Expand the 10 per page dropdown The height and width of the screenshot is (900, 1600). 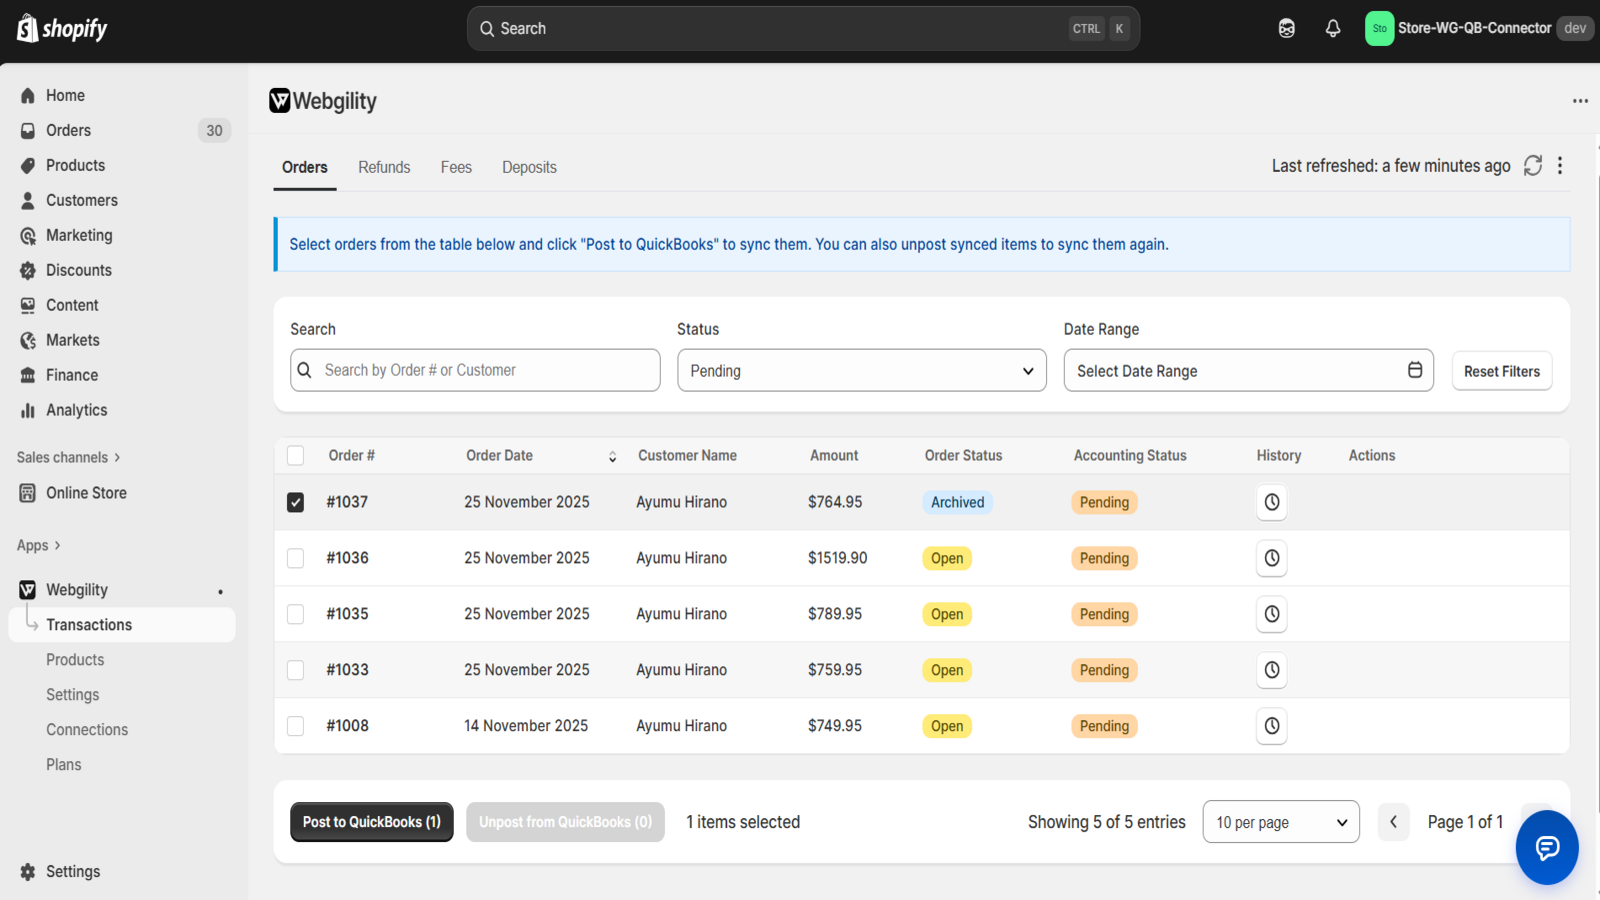1280,822
